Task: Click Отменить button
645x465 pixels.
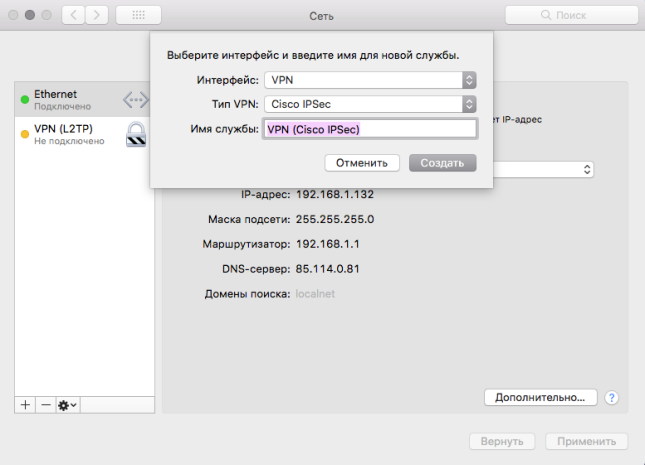Action: [362, 163]
